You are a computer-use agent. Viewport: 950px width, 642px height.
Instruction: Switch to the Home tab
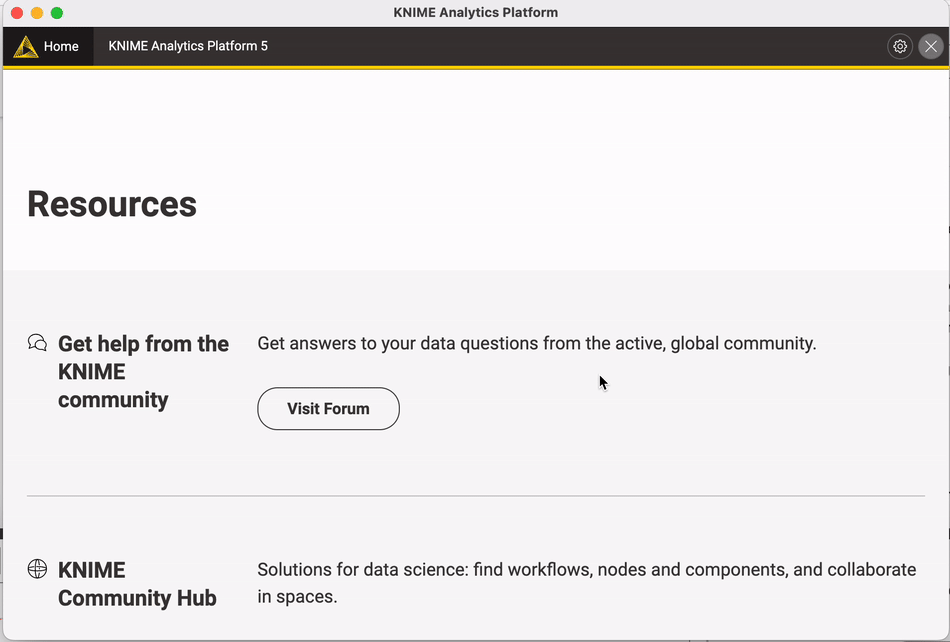point(48,47)
